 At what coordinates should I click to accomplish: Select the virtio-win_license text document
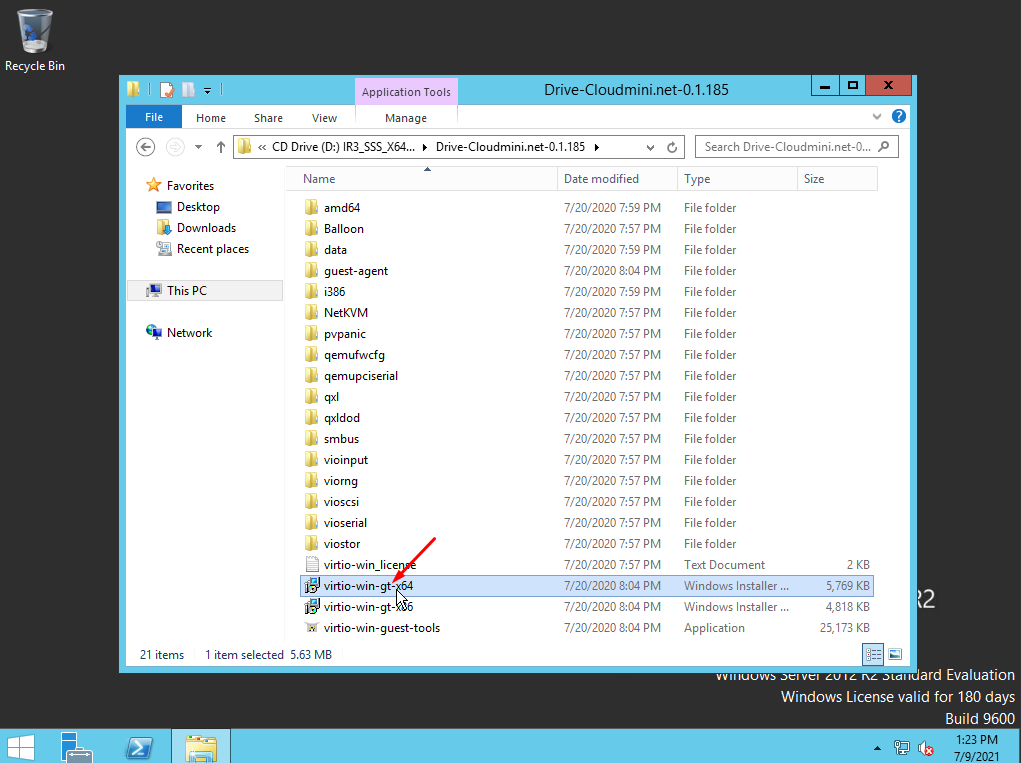click(369, 564)
